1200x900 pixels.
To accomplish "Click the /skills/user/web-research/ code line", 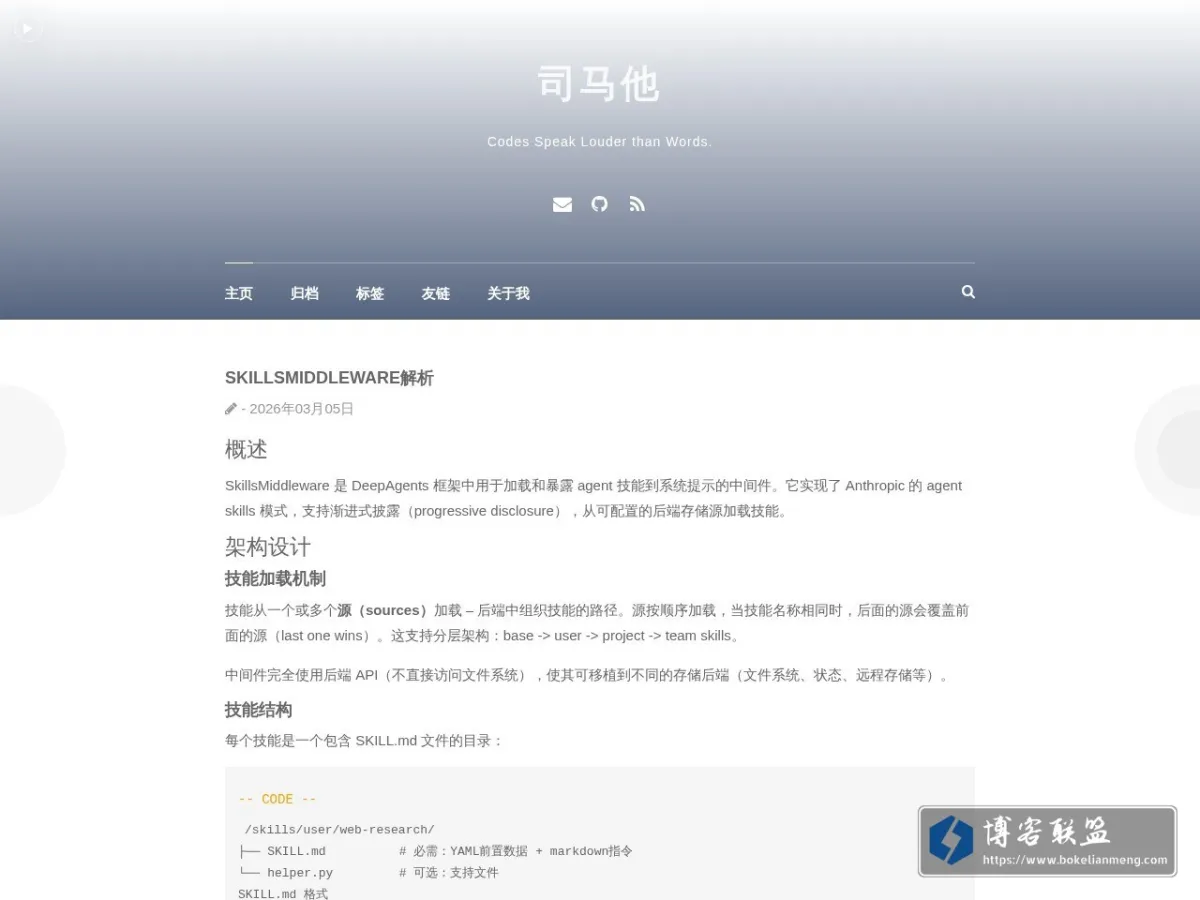I will [x=340, y=830].
